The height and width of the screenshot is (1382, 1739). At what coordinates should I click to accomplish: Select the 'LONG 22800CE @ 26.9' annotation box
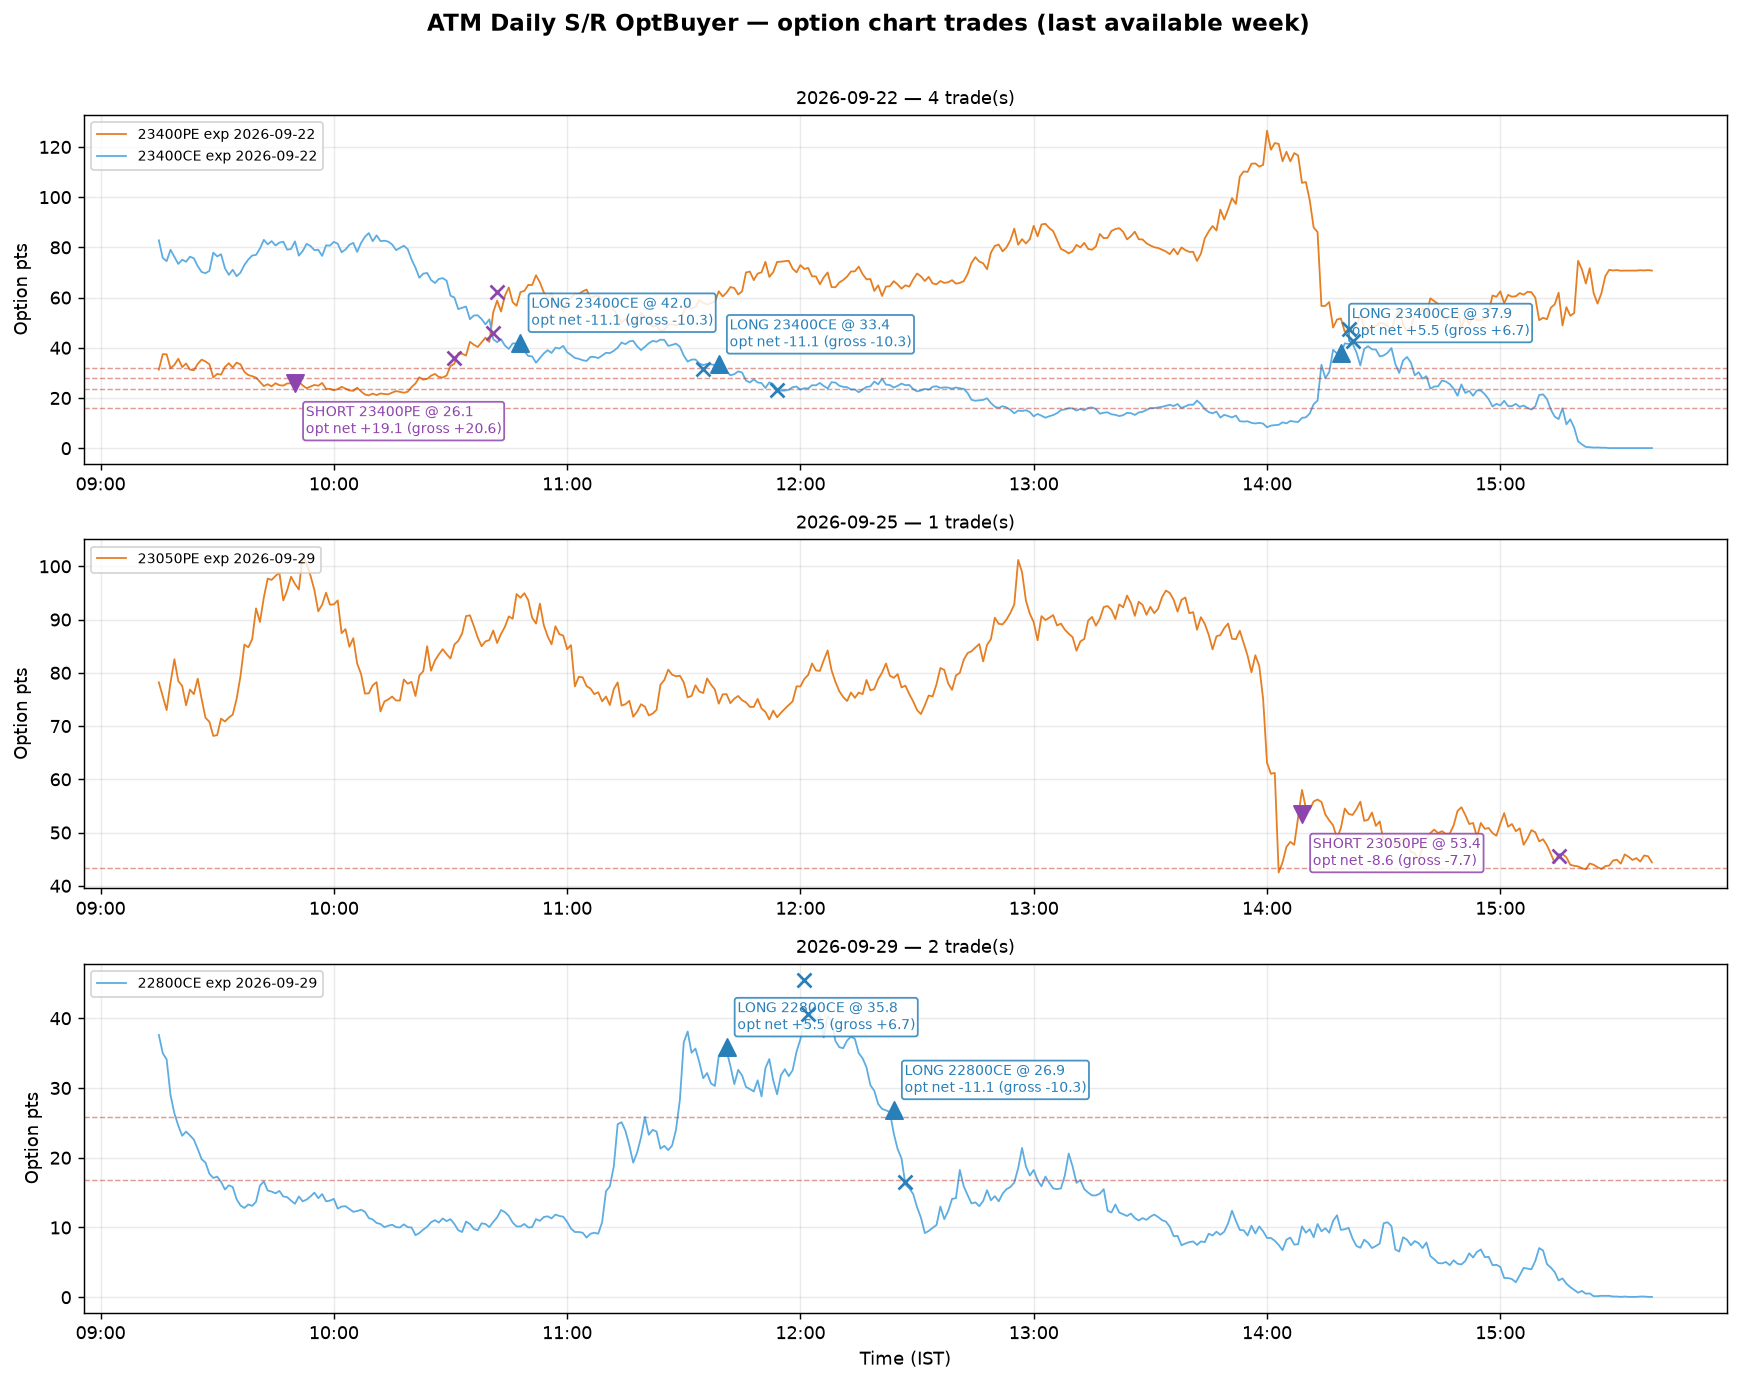point(995,1079)
